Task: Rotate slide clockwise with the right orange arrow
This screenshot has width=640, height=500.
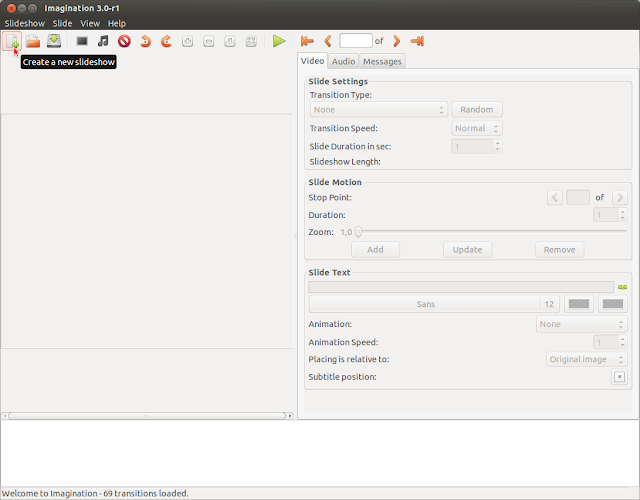Action: click(166, 41)
